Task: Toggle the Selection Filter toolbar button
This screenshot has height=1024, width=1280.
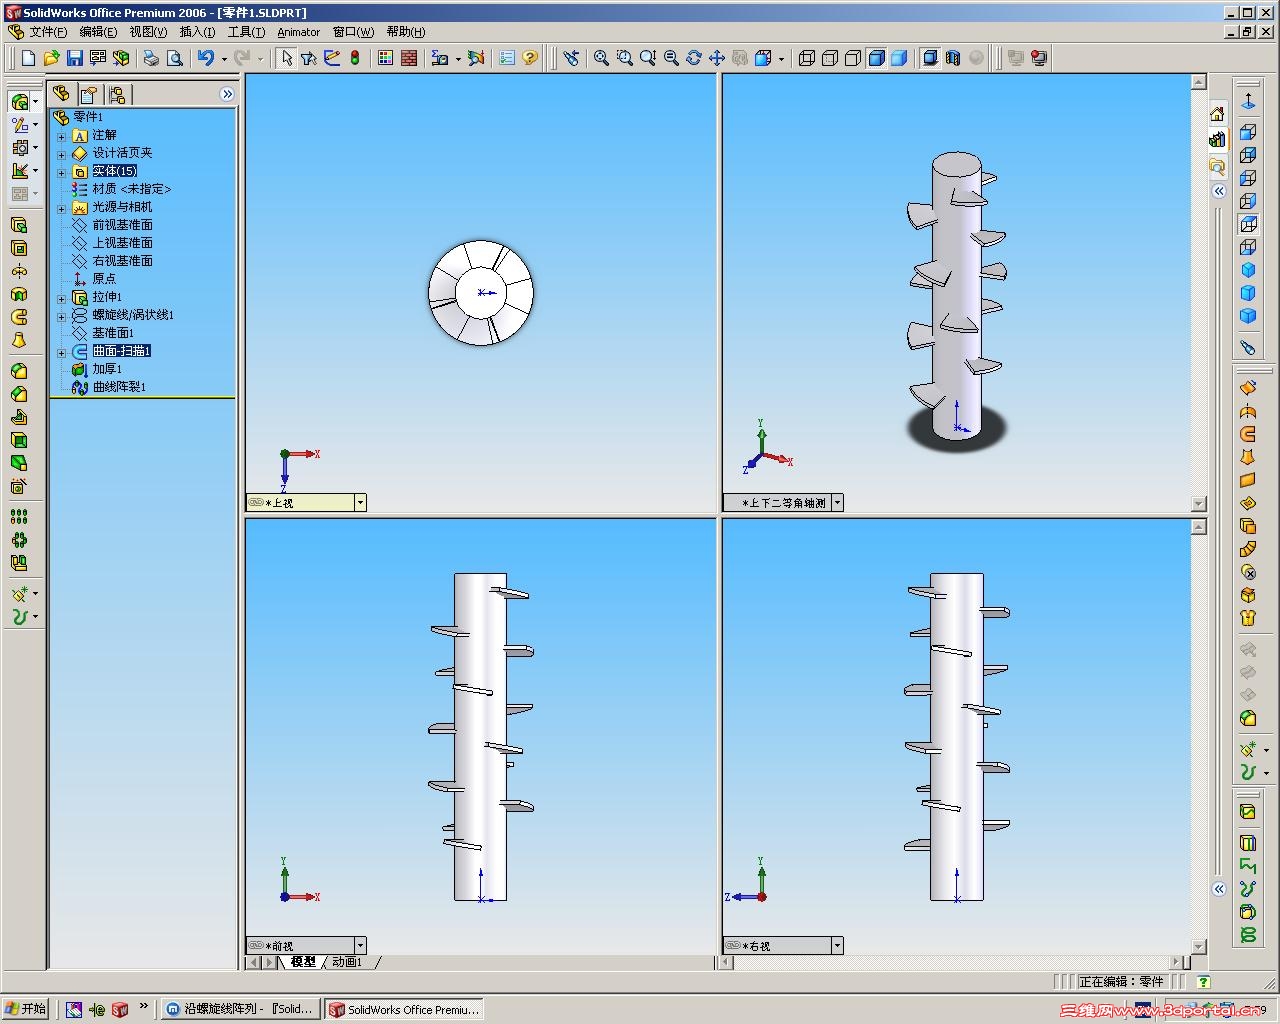Action: (309, 58)
